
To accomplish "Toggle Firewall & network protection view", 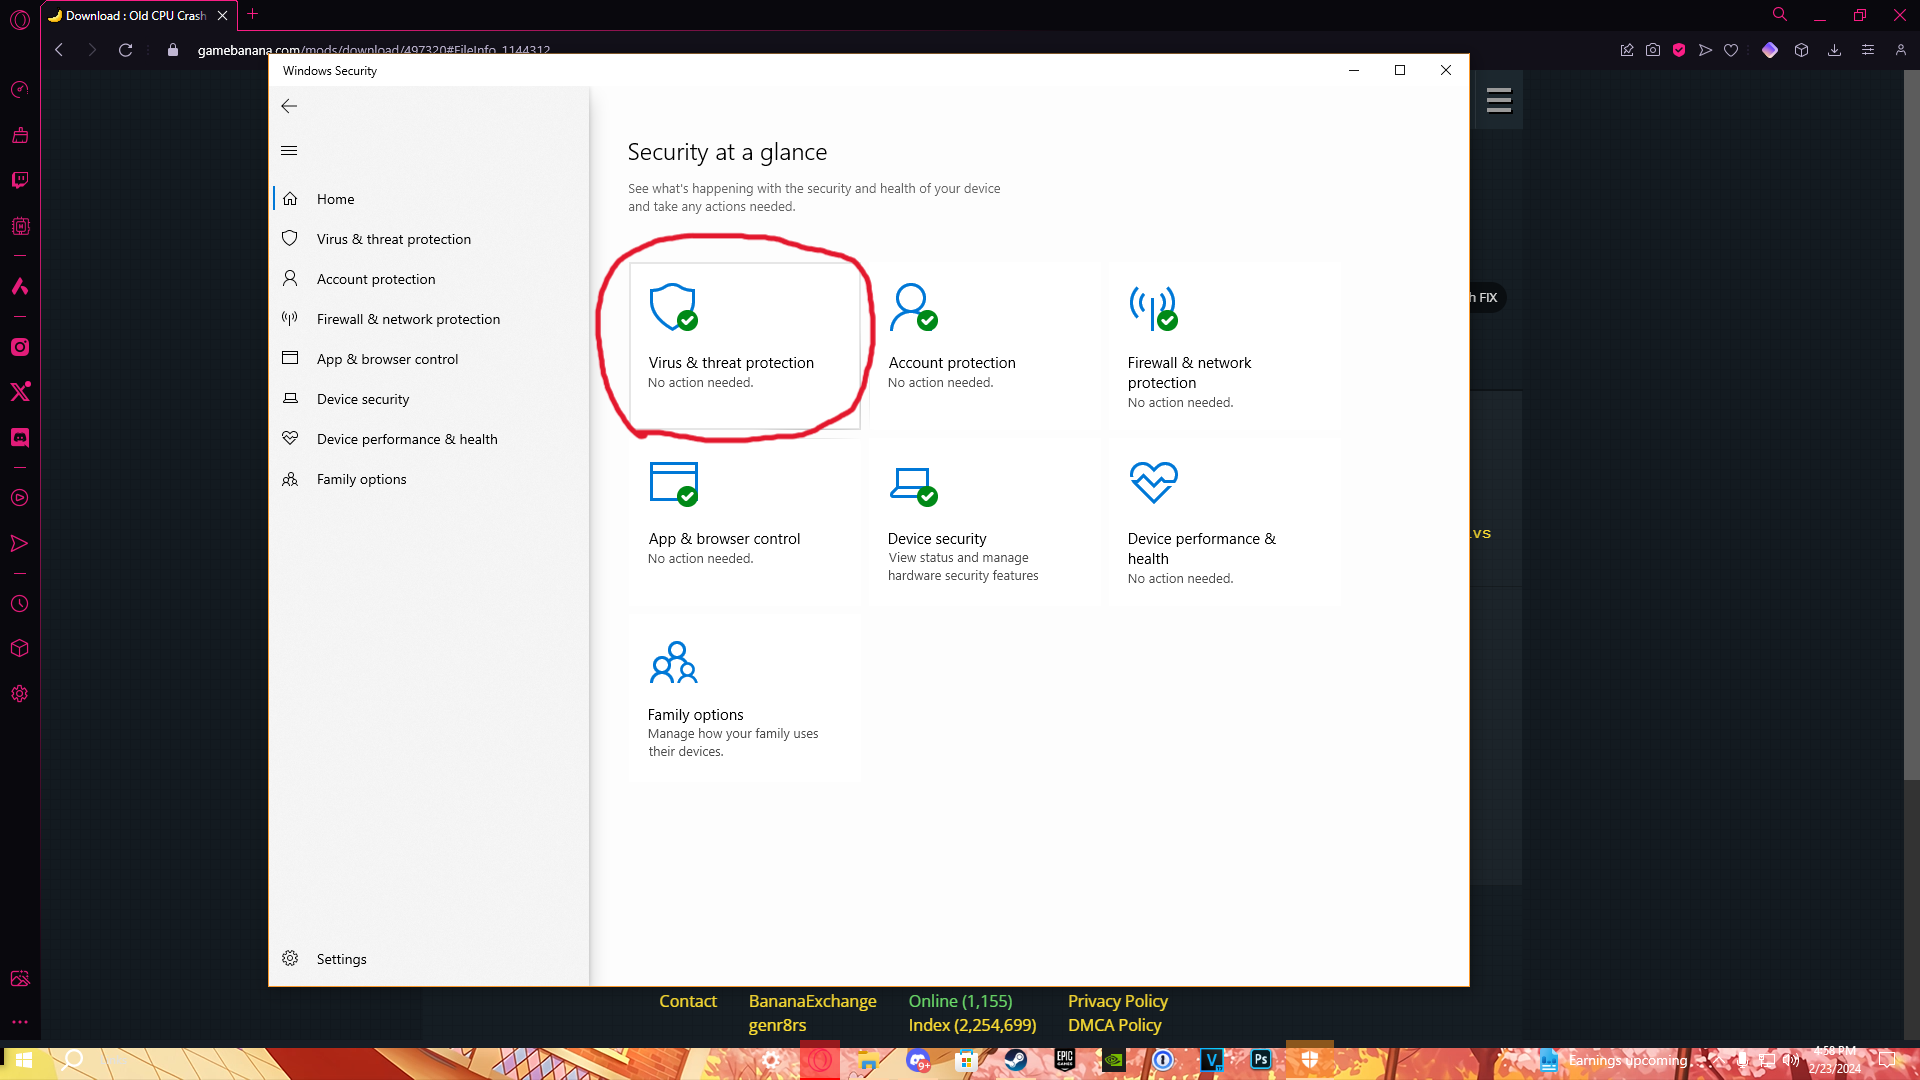I will pos(407,318).
